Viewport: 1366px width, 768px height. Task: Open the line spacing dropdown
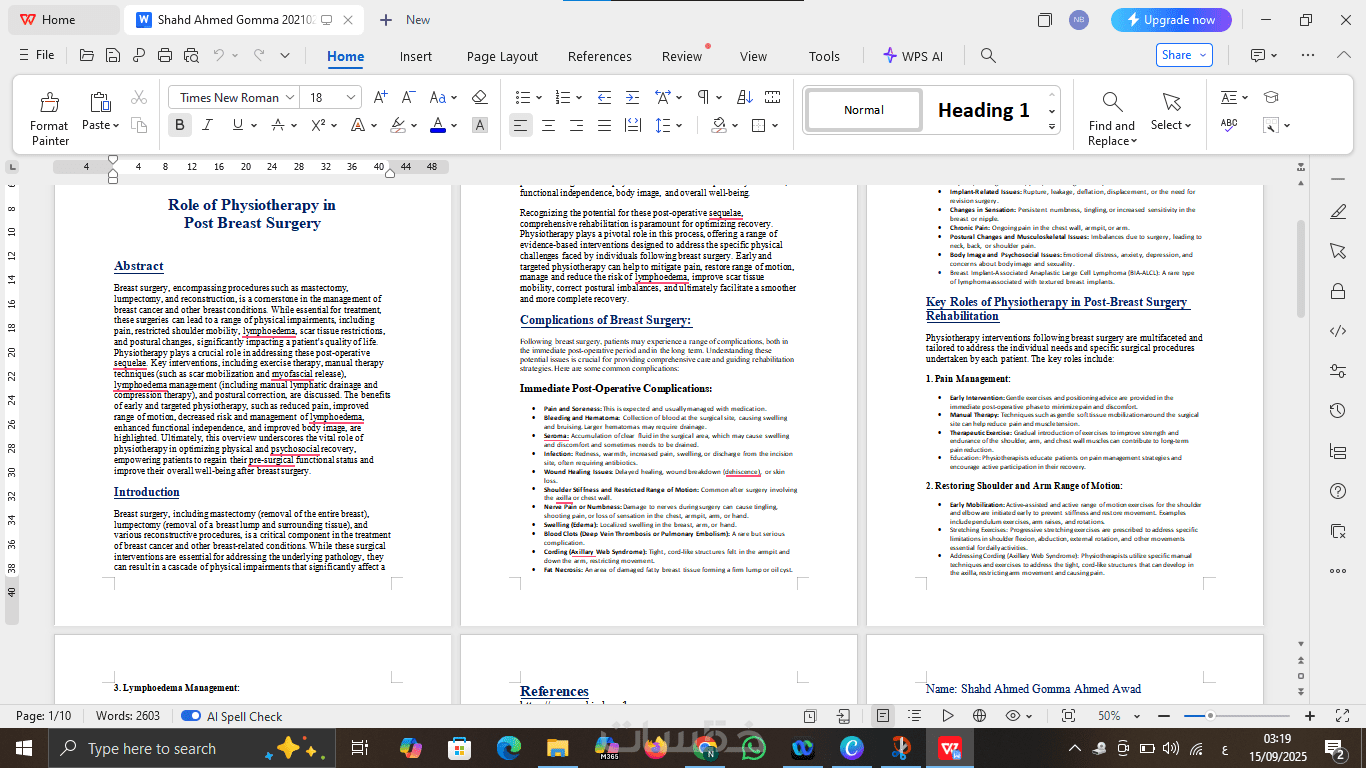pyautogui.click(x=680, y=125)
